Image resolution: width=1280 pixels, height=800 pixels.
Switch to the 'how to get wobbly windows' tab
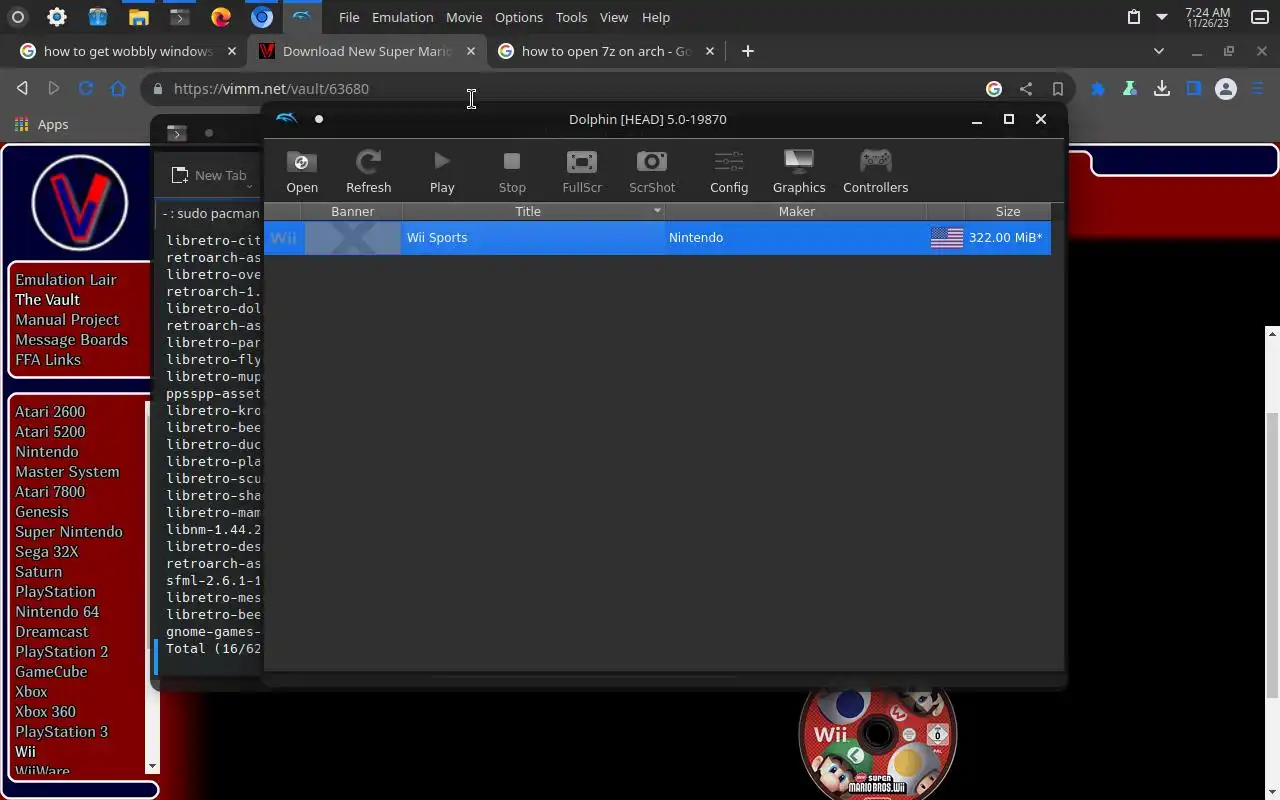[128, 51]
